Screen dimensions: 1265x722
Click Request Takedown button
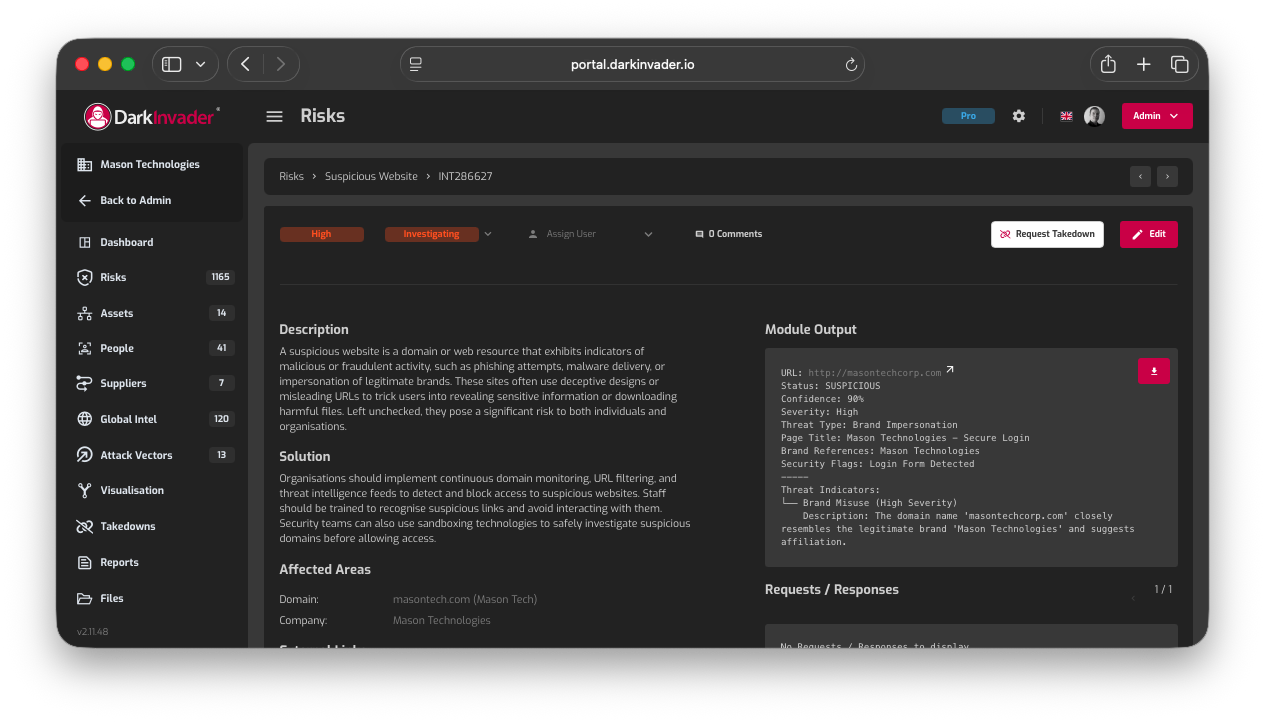(1047, 234)
